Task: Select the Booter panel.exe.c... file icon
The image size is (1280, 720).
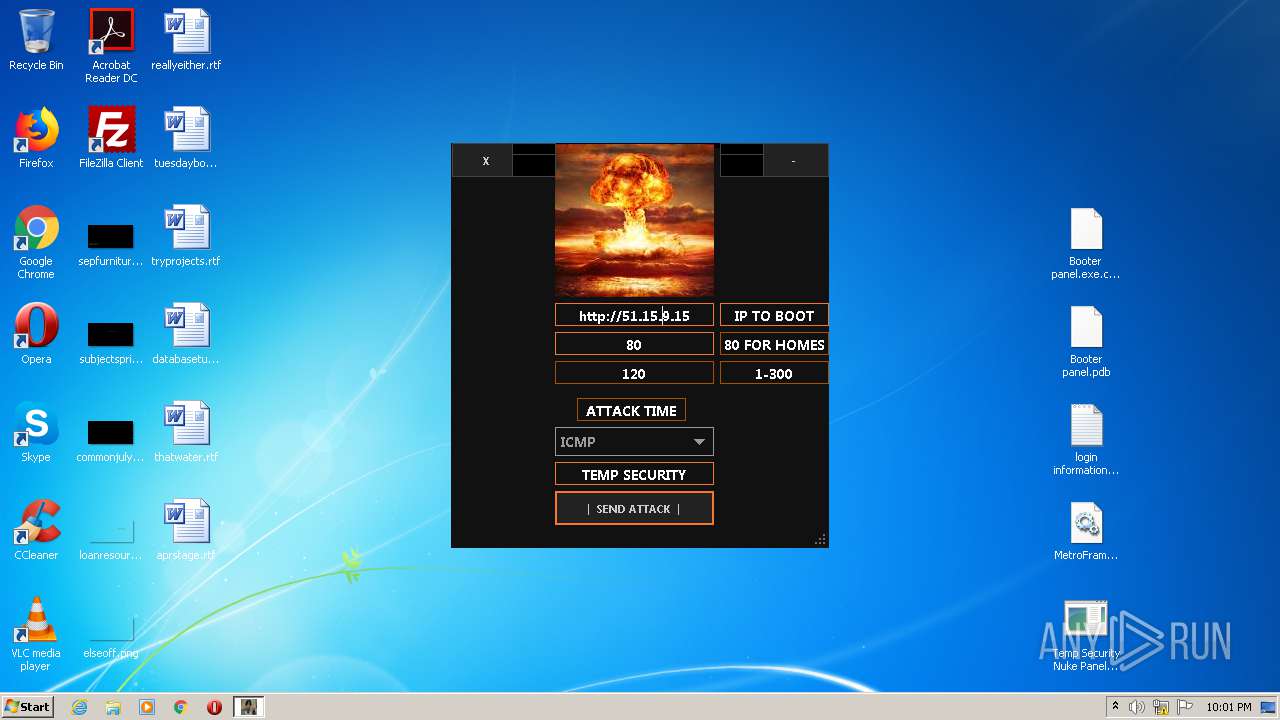Action: point(1086,242)
